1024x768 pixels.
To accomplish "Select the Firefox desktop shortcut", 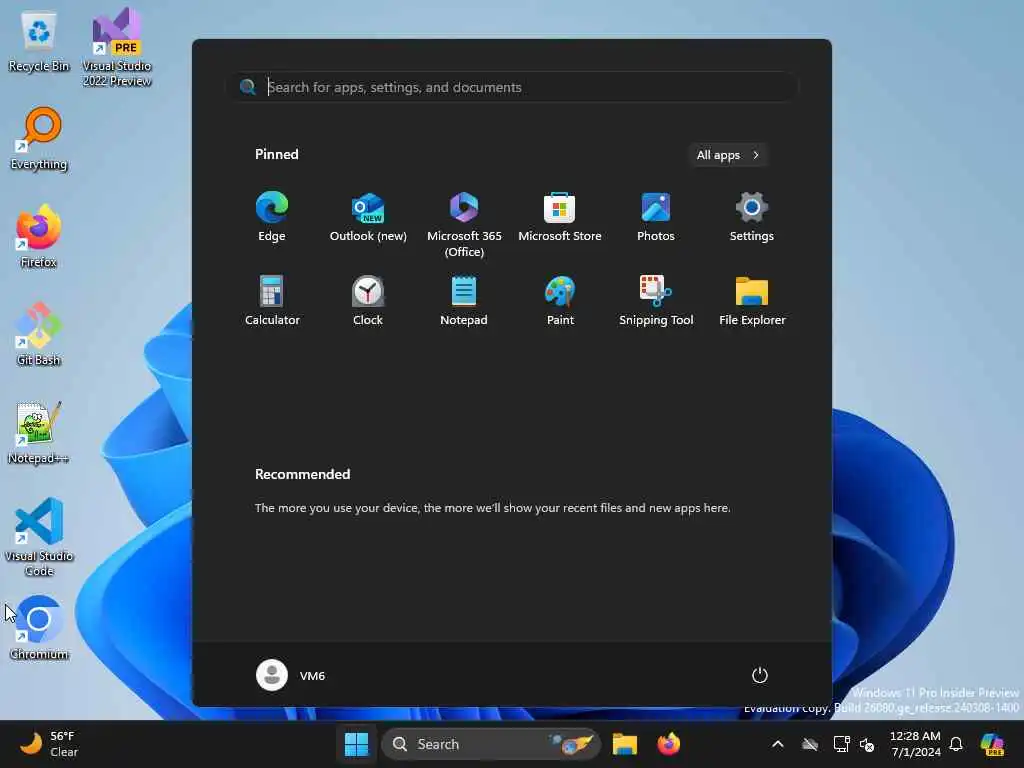I will (x=39, y=236).
